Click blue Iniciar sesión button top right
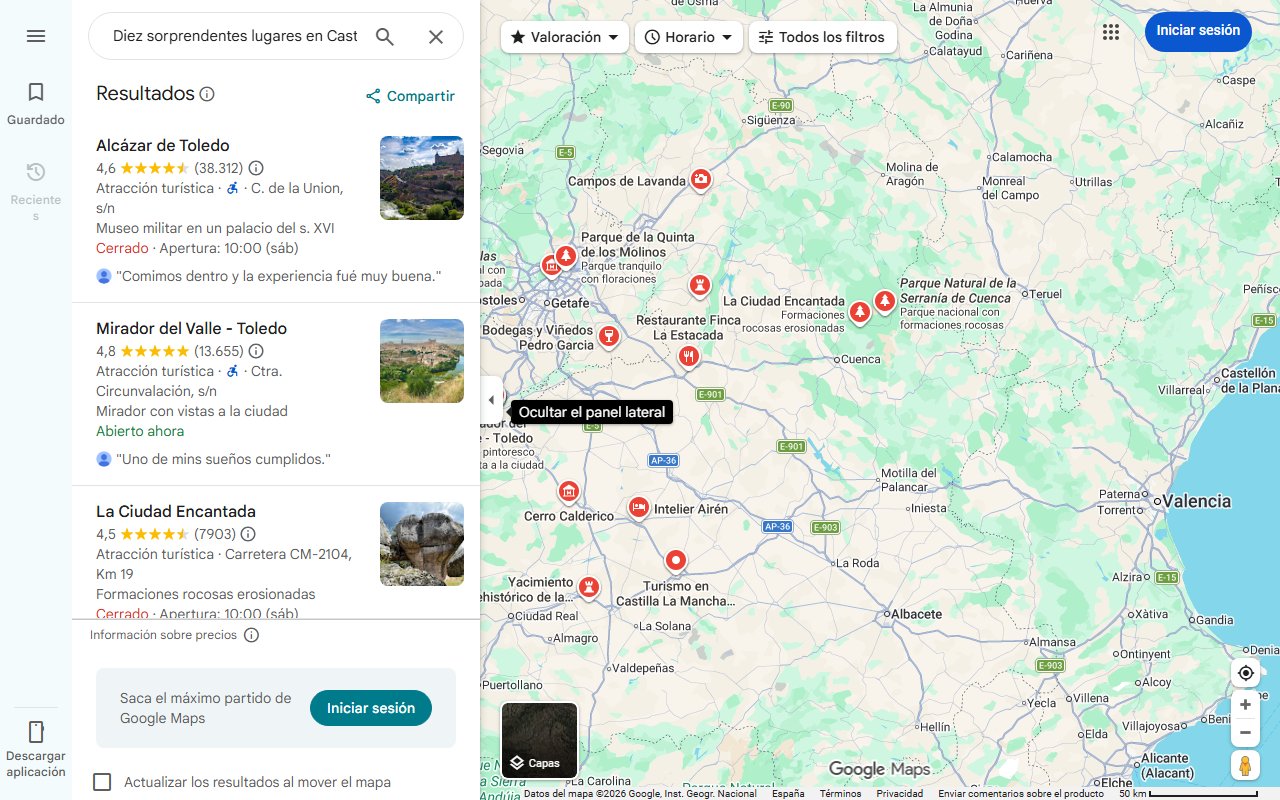Screen dimensions: 1280x800 click(1198, 31)
